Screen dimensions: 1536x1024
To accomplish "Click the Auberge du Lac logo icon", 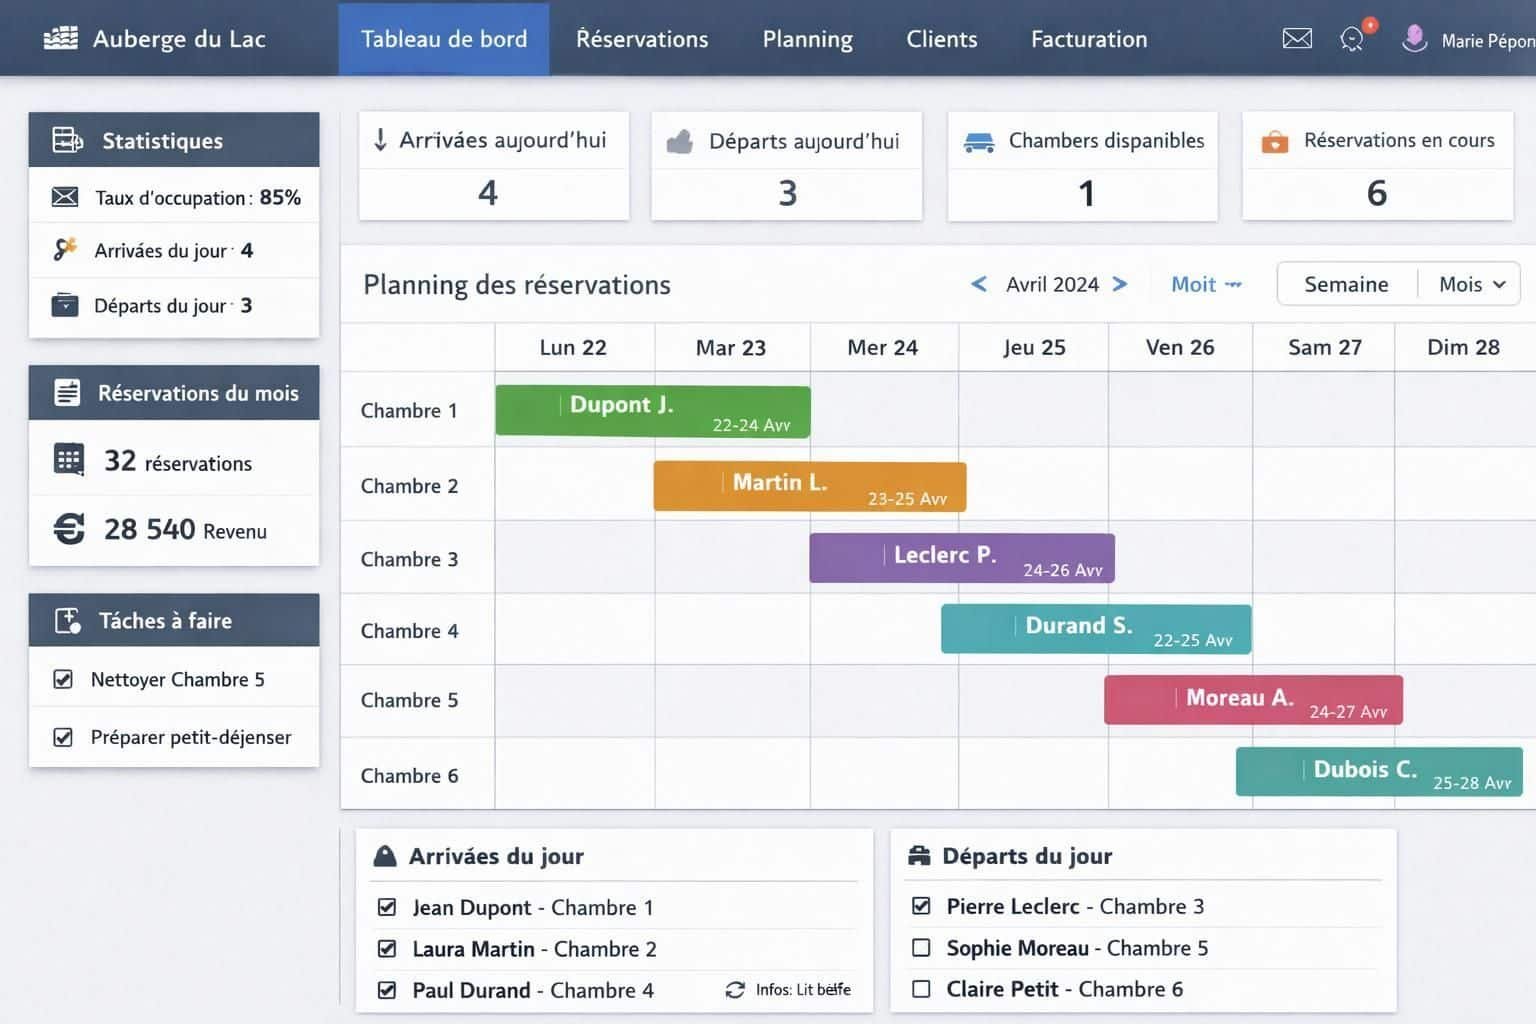I will 61,39.
